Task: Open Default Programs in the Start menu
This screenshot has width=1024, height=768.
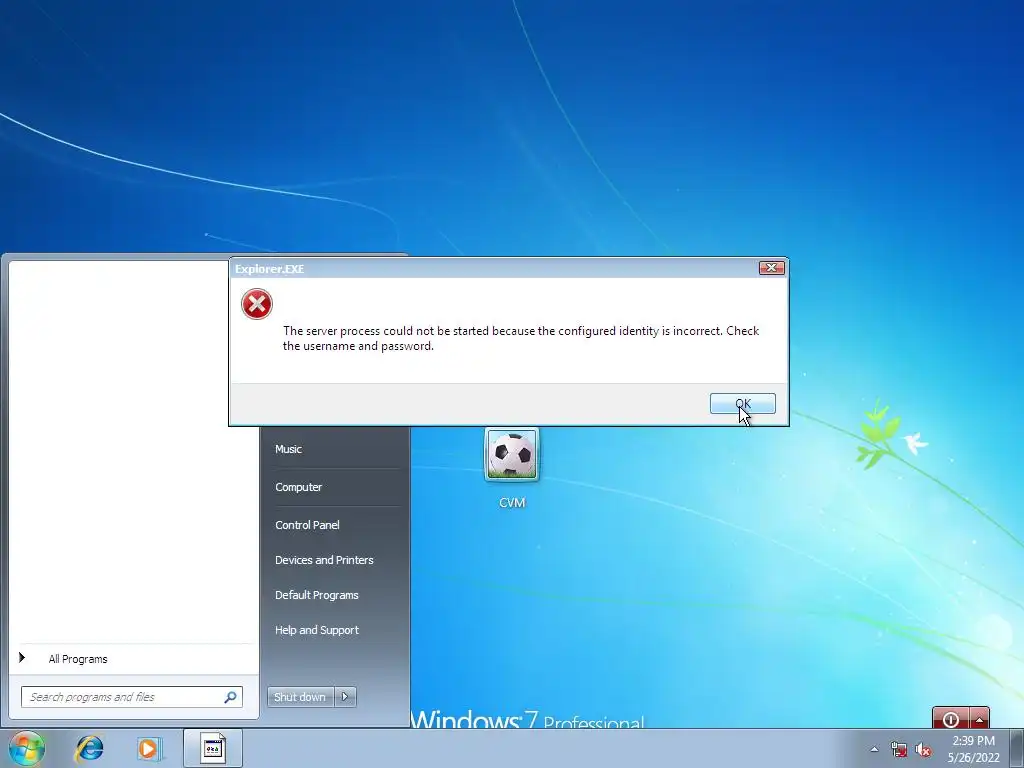Action: pyautogui.click(x=317, y=595)
